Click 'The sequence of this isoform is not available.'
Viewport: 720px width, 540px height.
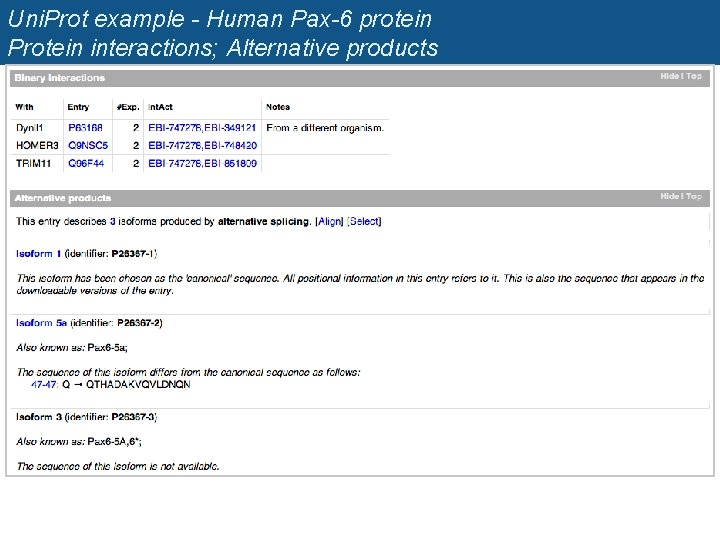118,467
